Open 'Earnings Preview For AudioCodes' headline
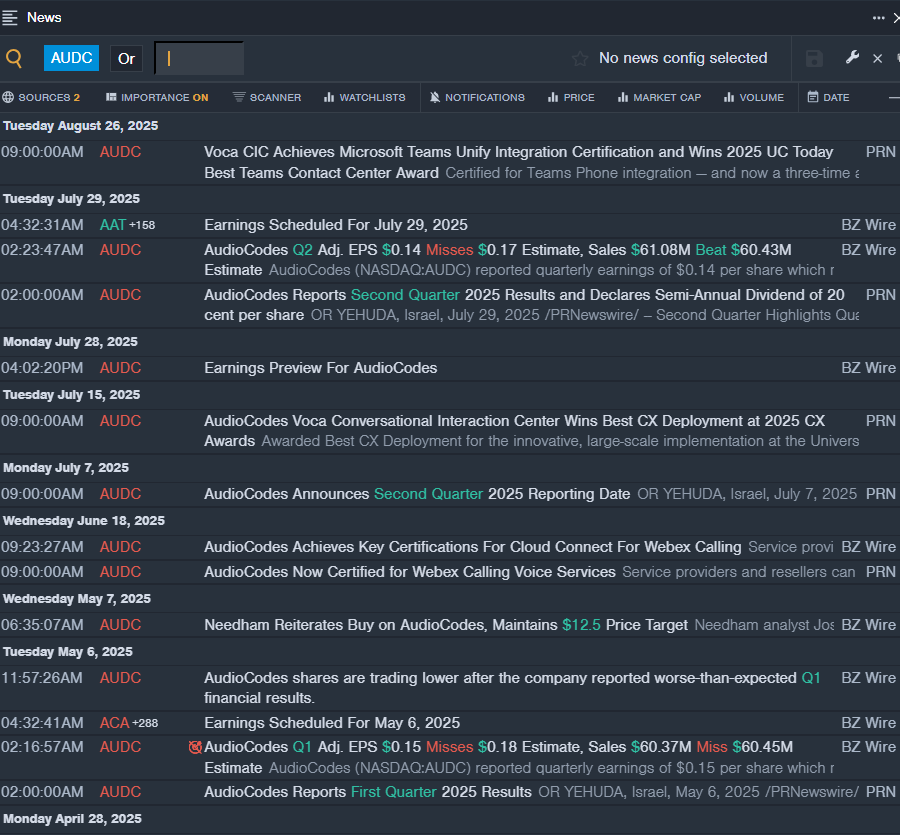The height and width of the screenshot is (835, 900). [320, 368]
